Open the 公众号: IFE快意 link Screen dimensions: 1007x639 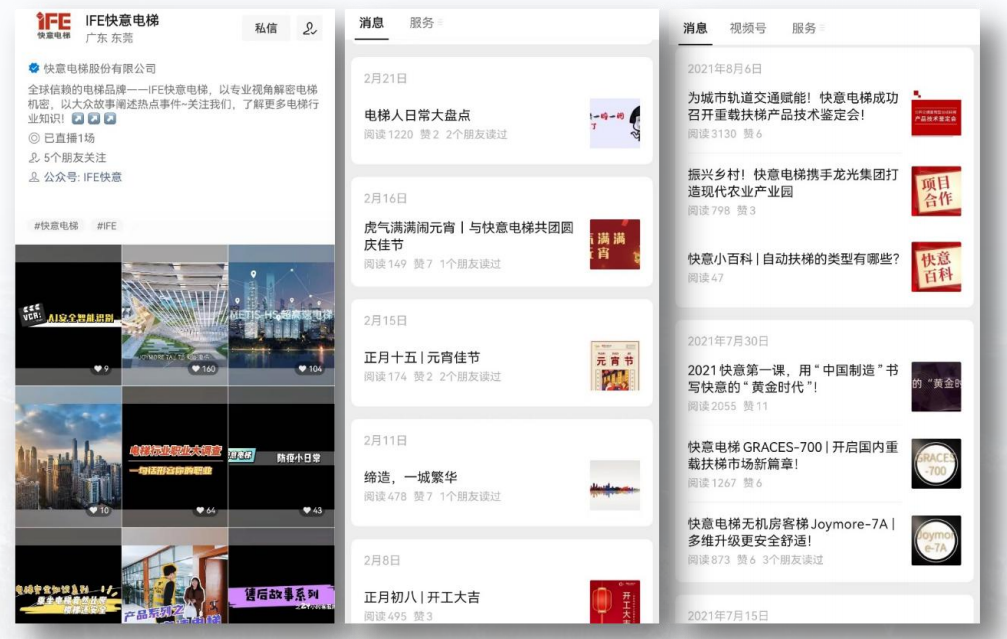coord(82,177)
